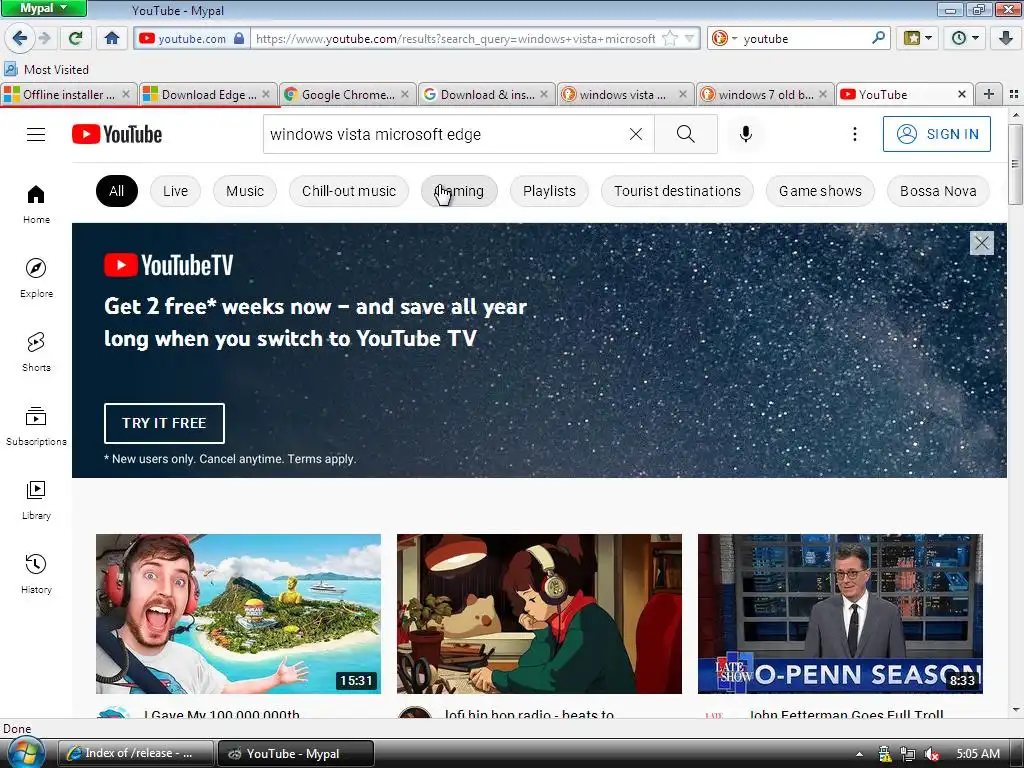This screenshot has width=1024, height=768.
Task: Select the Tourist destinations chip
Action: point(677,191)
